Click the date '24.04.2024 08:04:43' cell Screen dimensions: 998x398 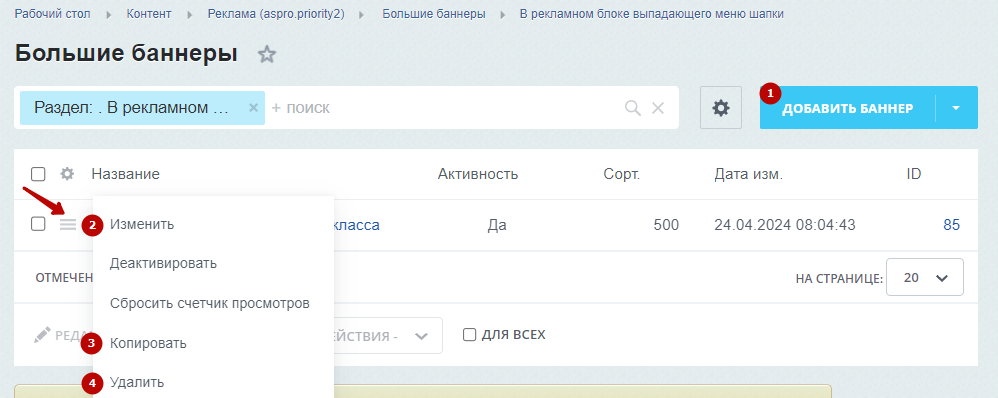(785, 224)
